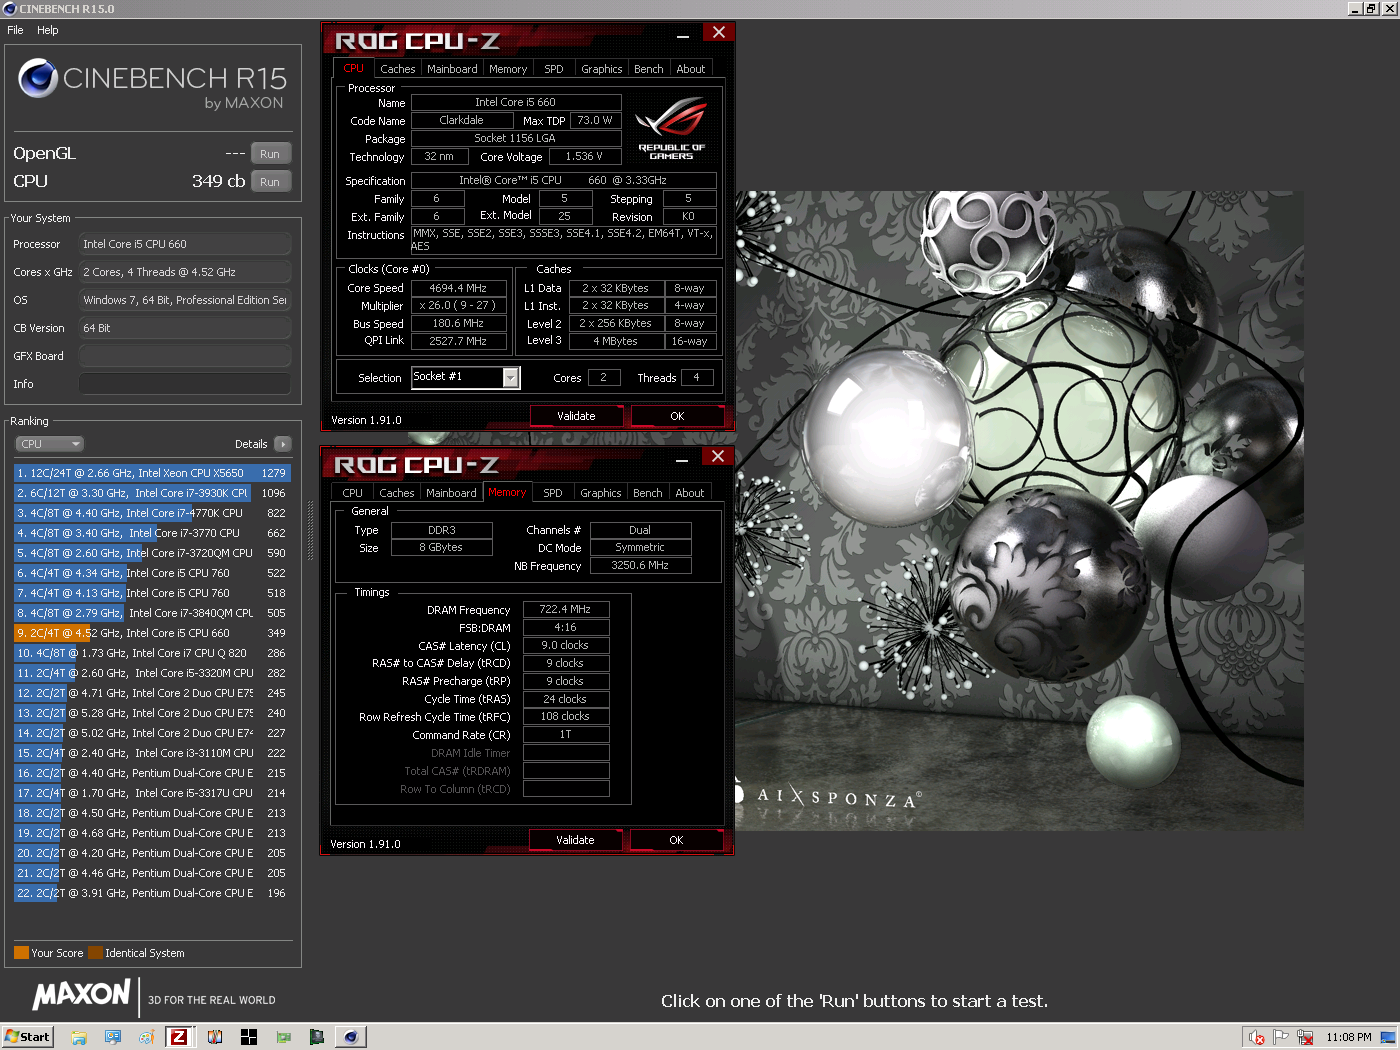Click the GFX Board field
The height and width of the screenshot is (1050, 1400).
[185, 356]
